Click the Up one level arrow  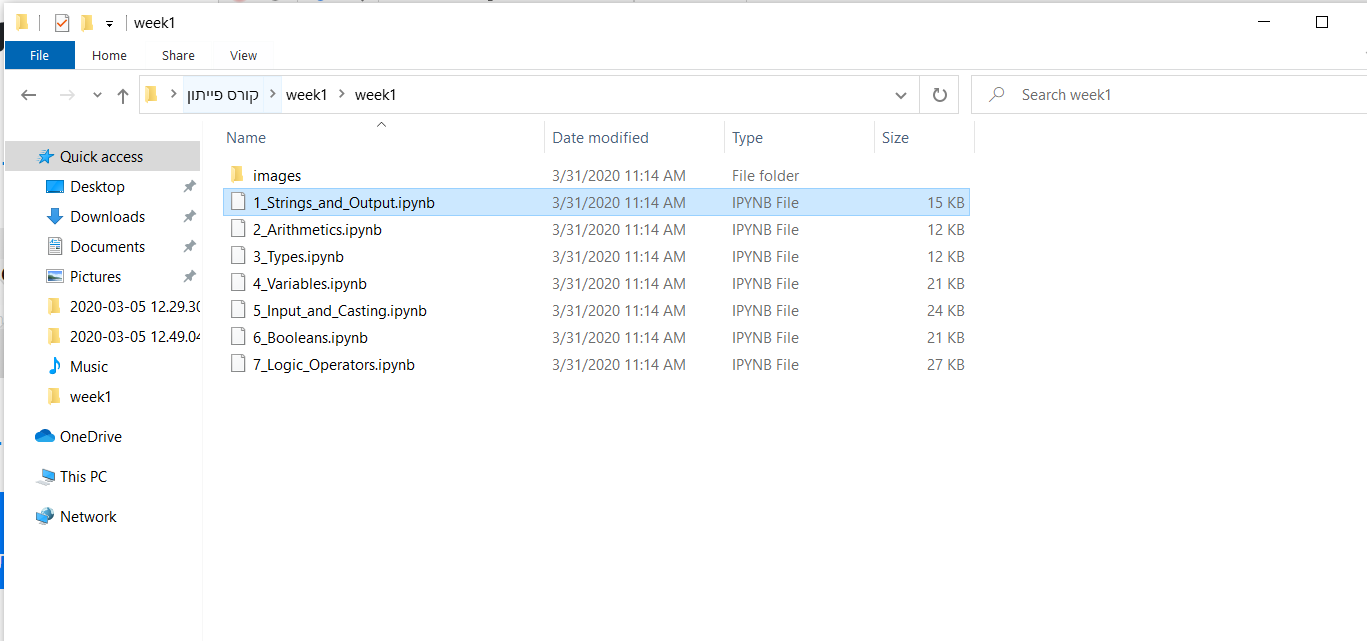[x=123, y=95]
